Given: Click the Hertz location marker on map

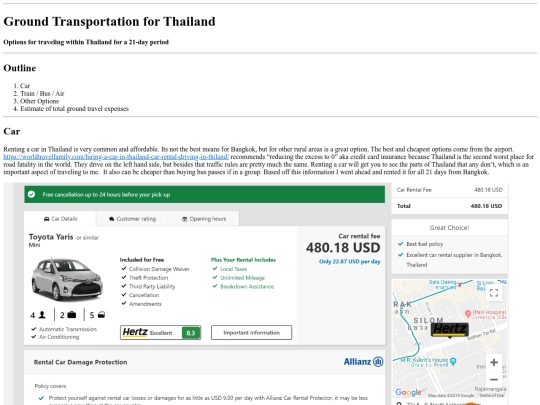Looking at the screenshot, I should coord(450,330).
